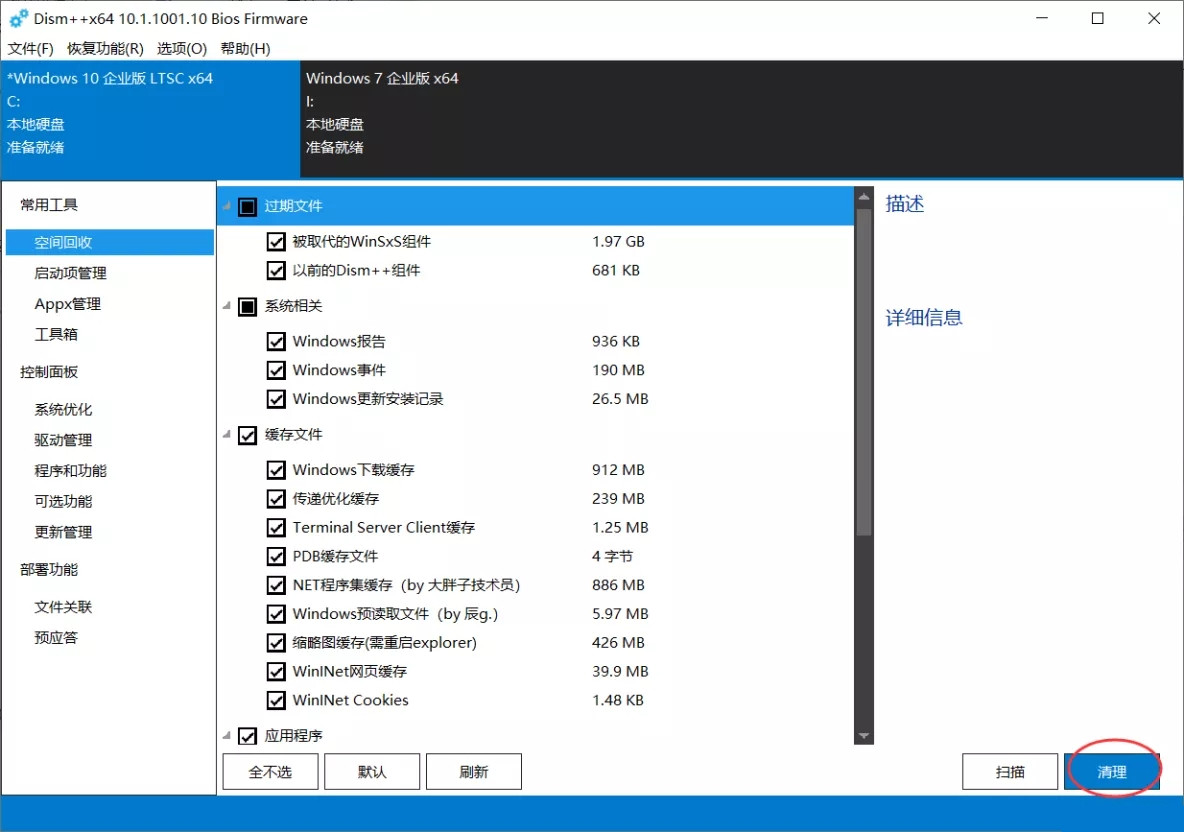
Task: Open Appx管理 in the sidebar
Action: click(67, 304)
